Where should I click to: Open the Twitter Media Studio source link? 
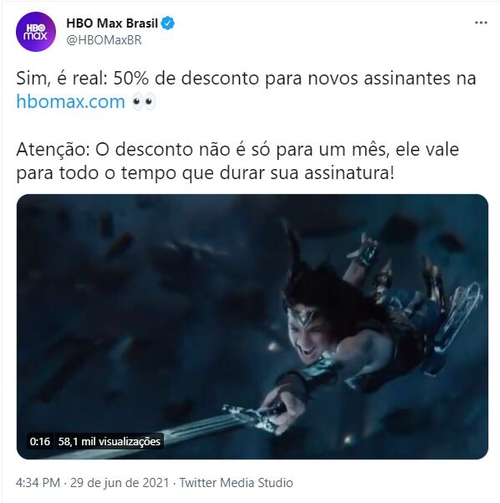(236, 483)
